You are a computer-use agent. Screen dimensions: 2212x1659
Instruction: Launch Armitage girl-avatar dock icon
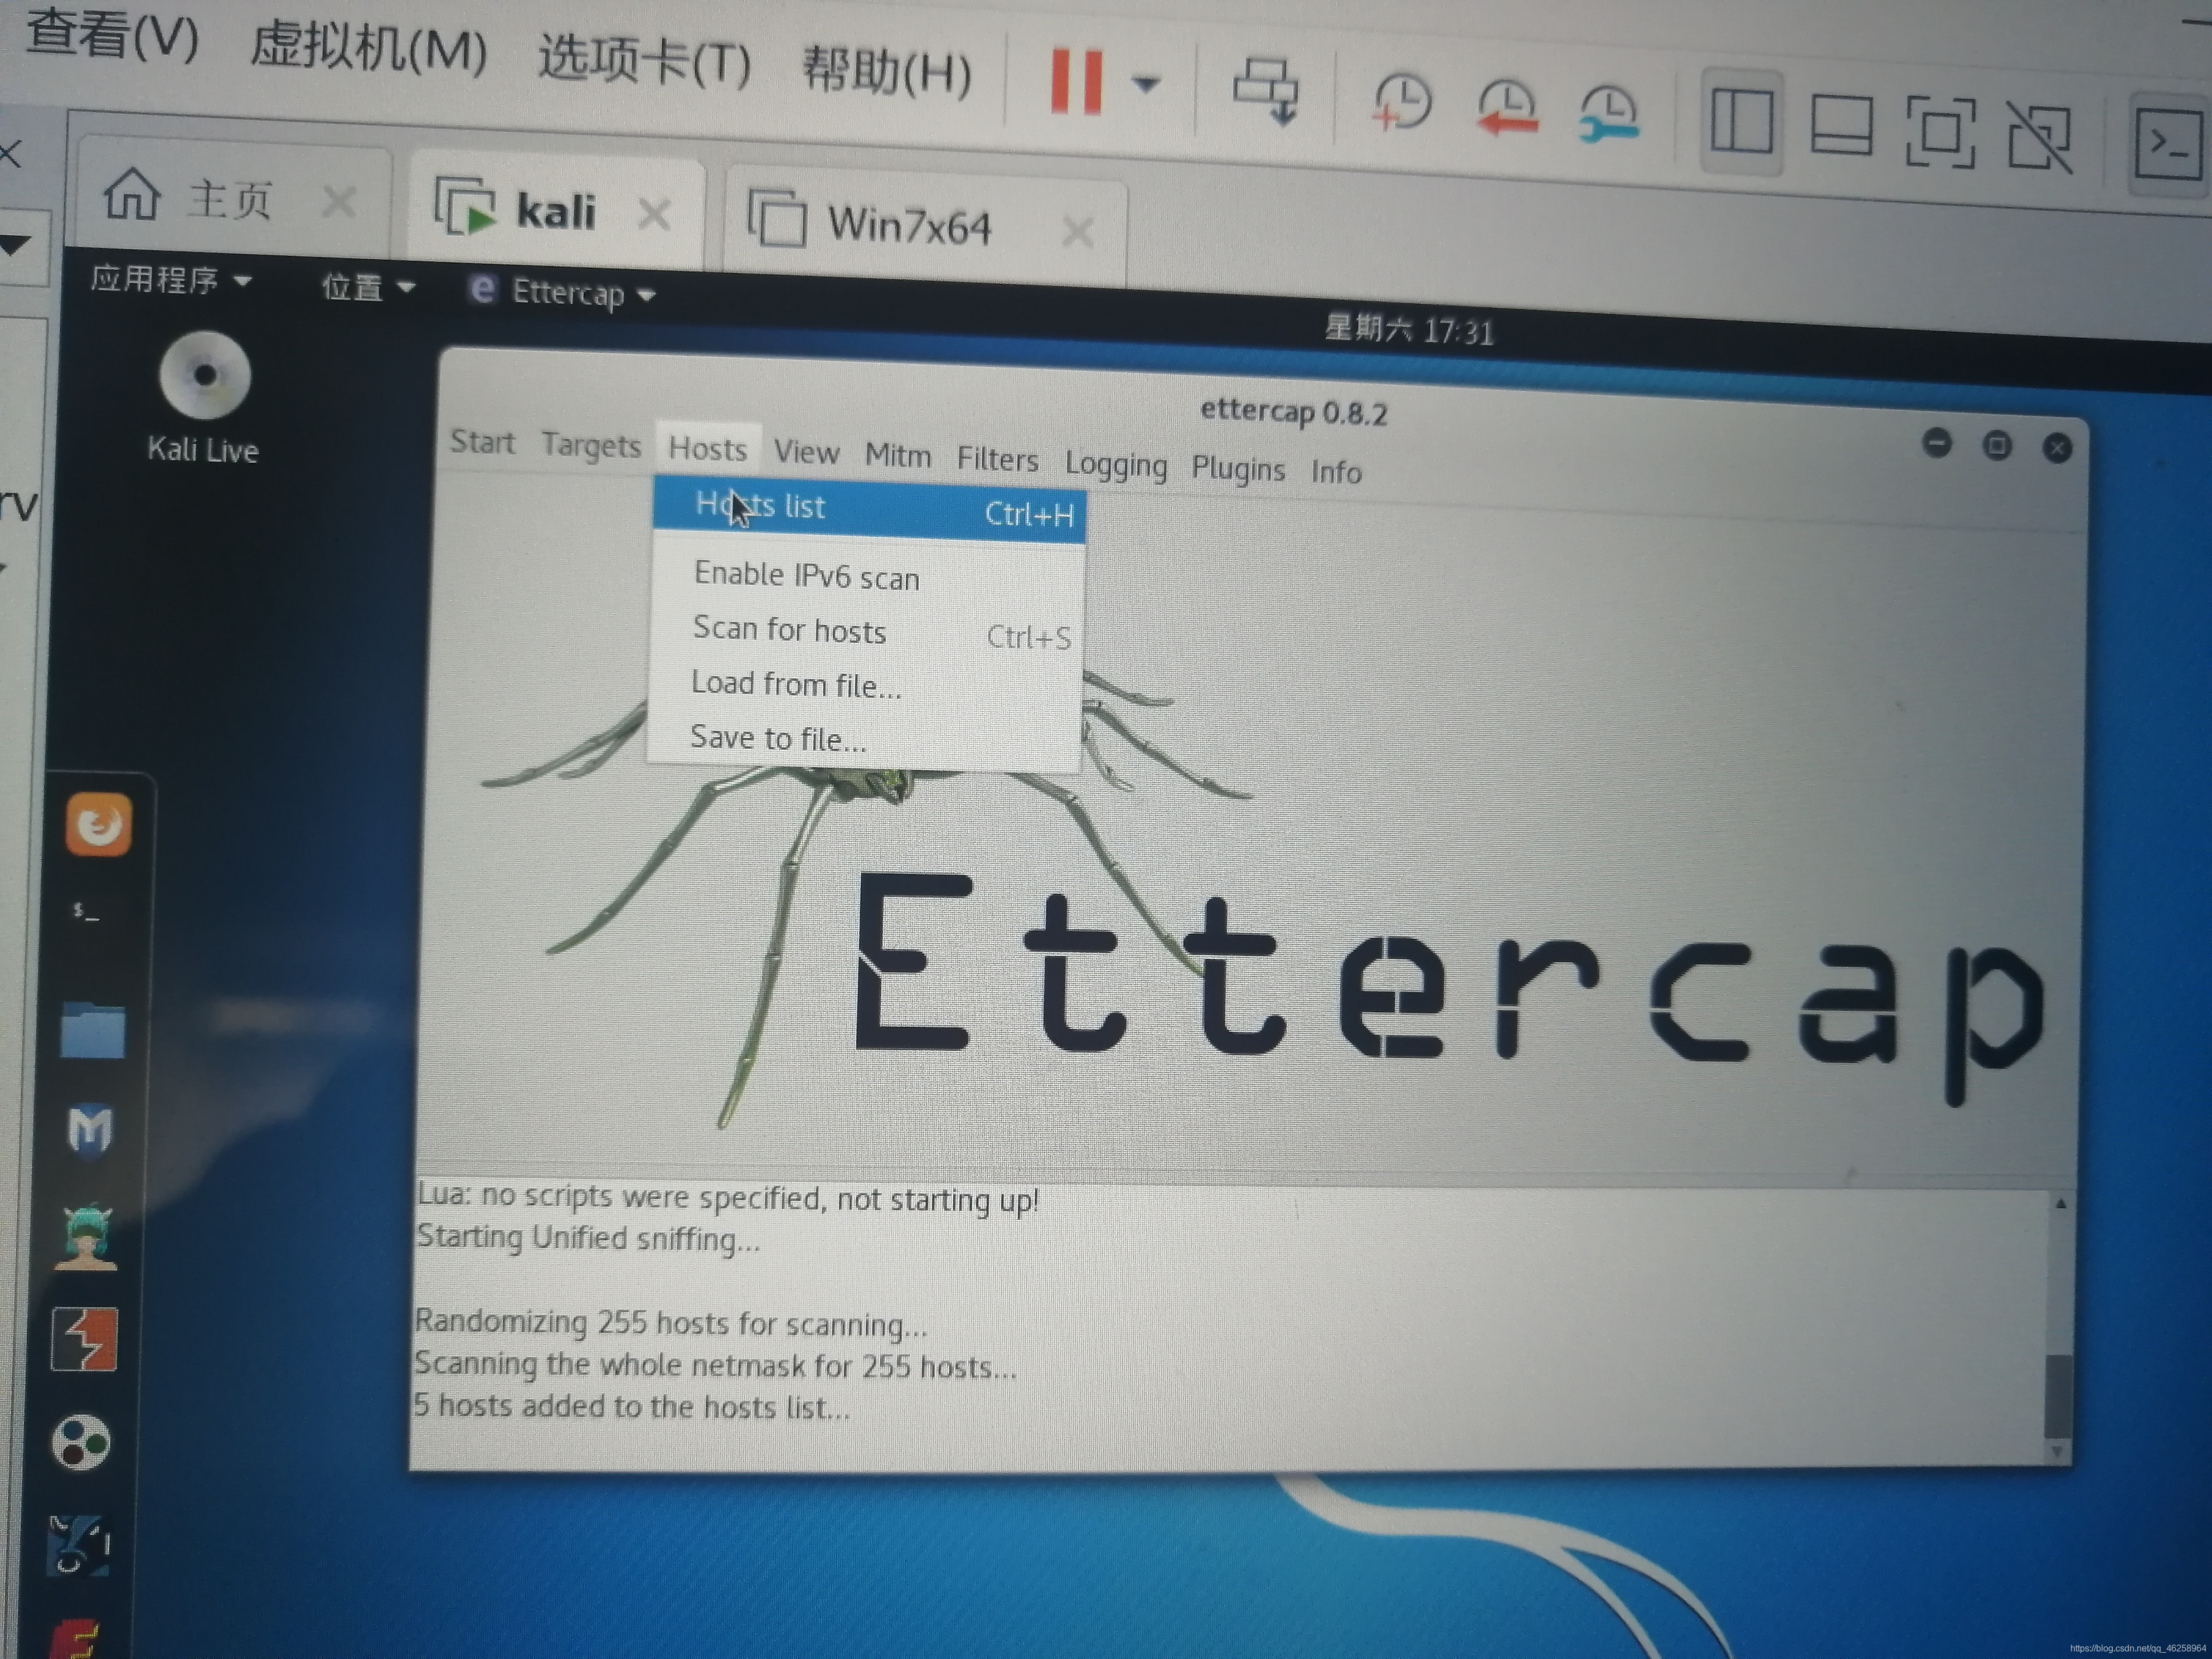tap(87, 1237)
